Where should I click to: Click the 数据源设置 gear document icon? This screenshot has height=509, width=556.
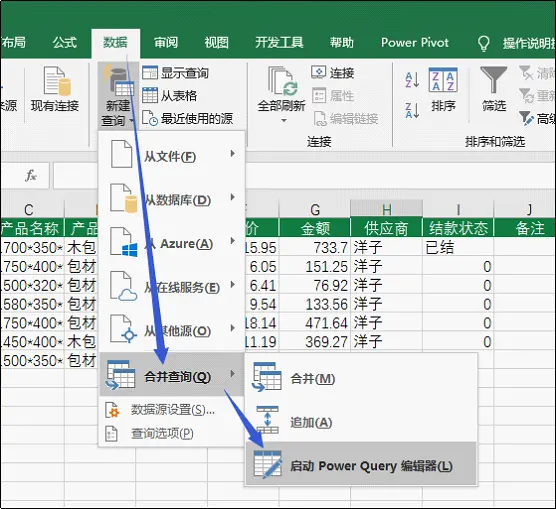point(113,410)
